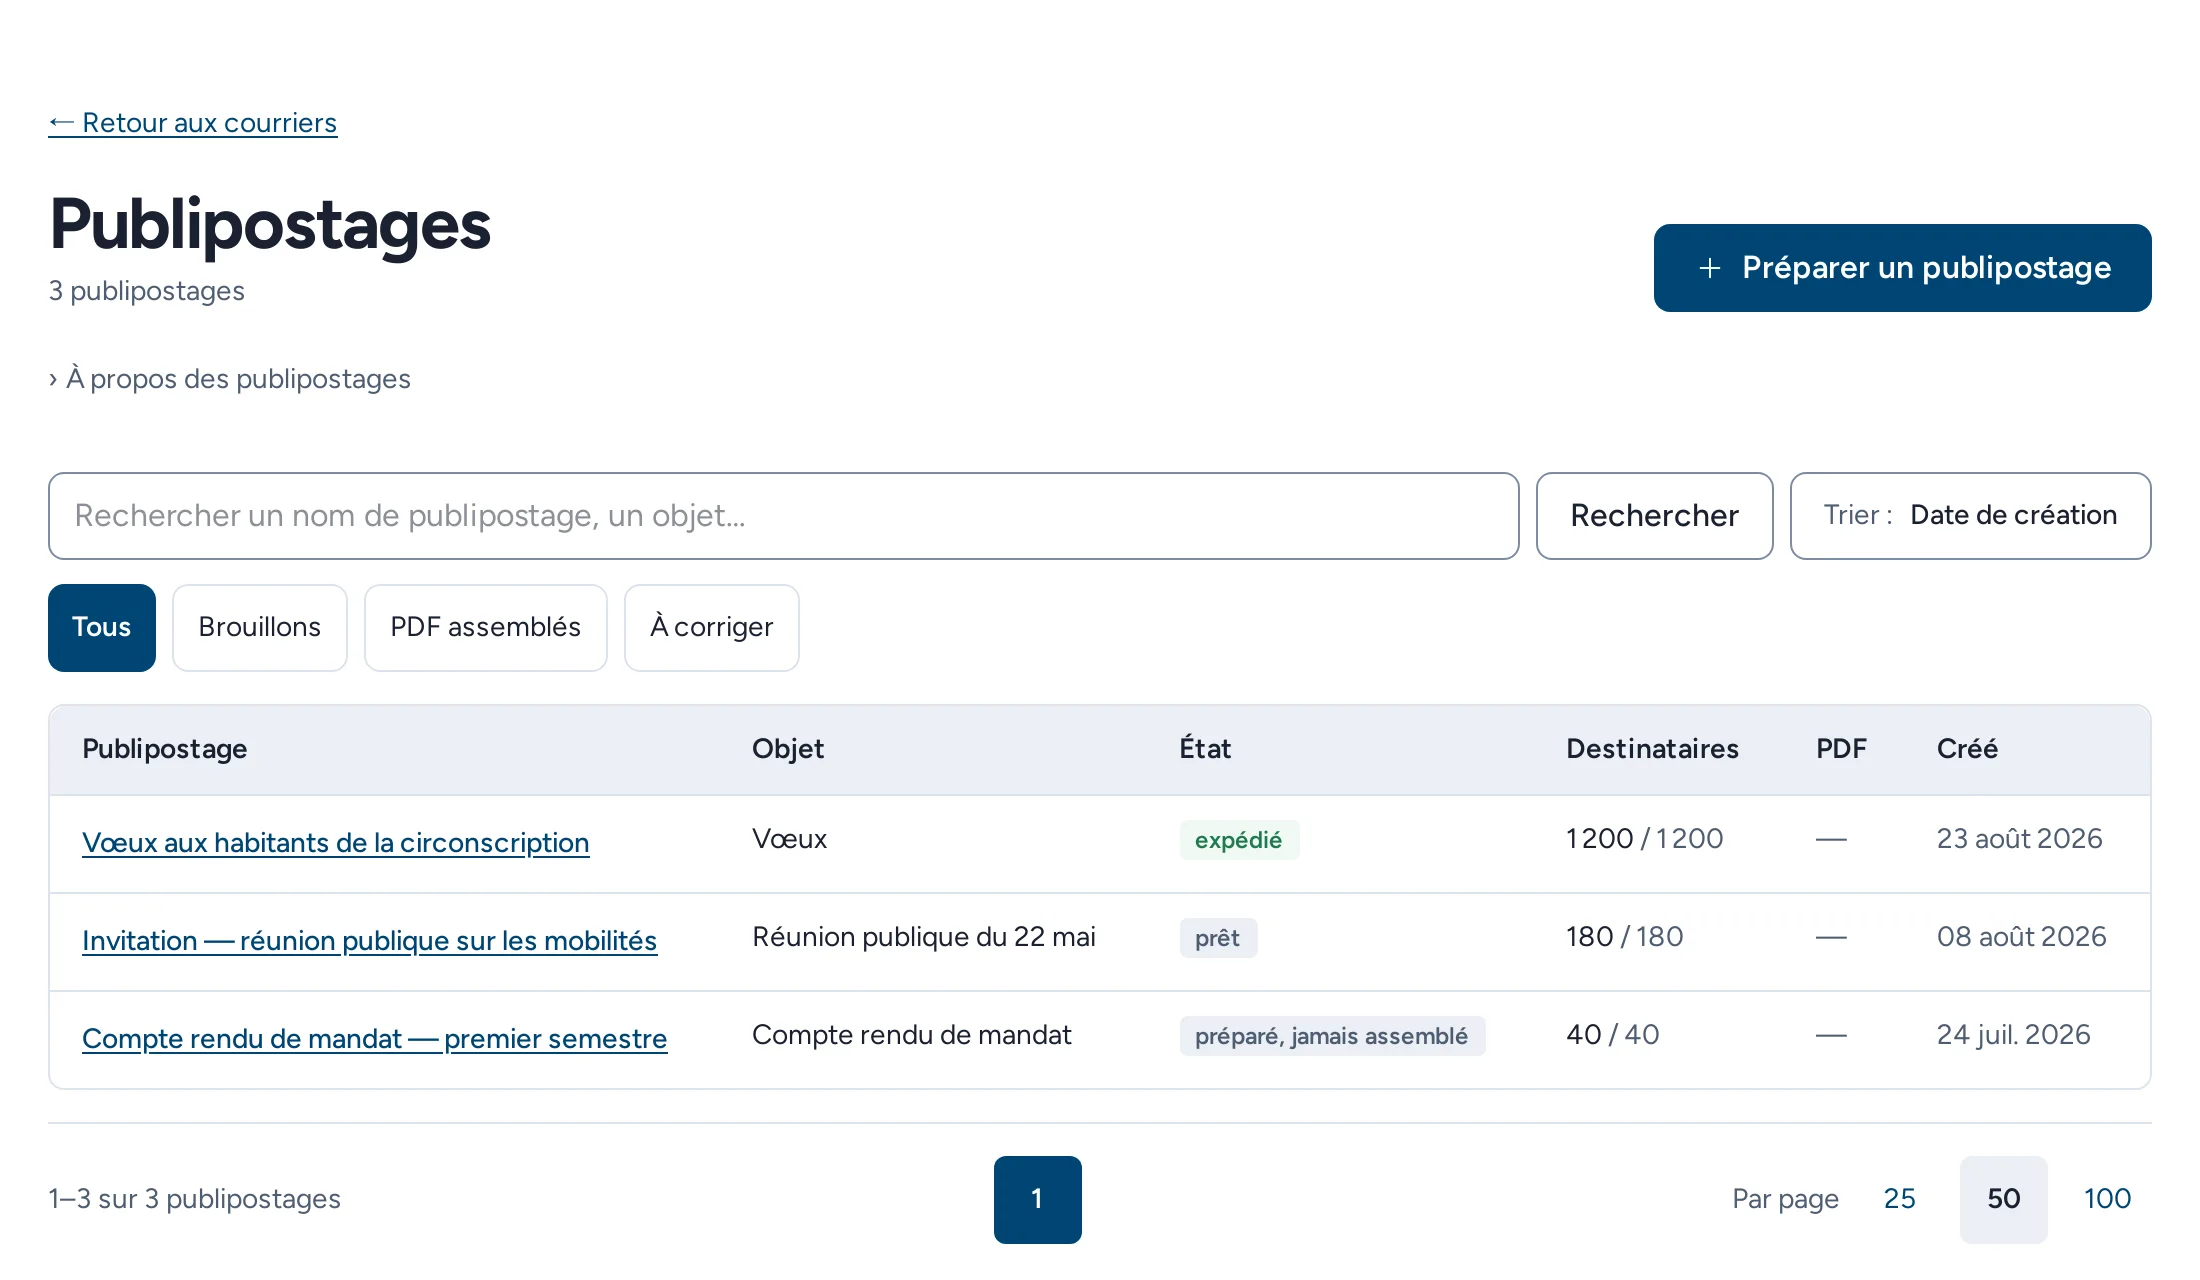Click Réunion publique du 22 mai cell
The image size is (2200, 1280).
(x=924, y=937)
